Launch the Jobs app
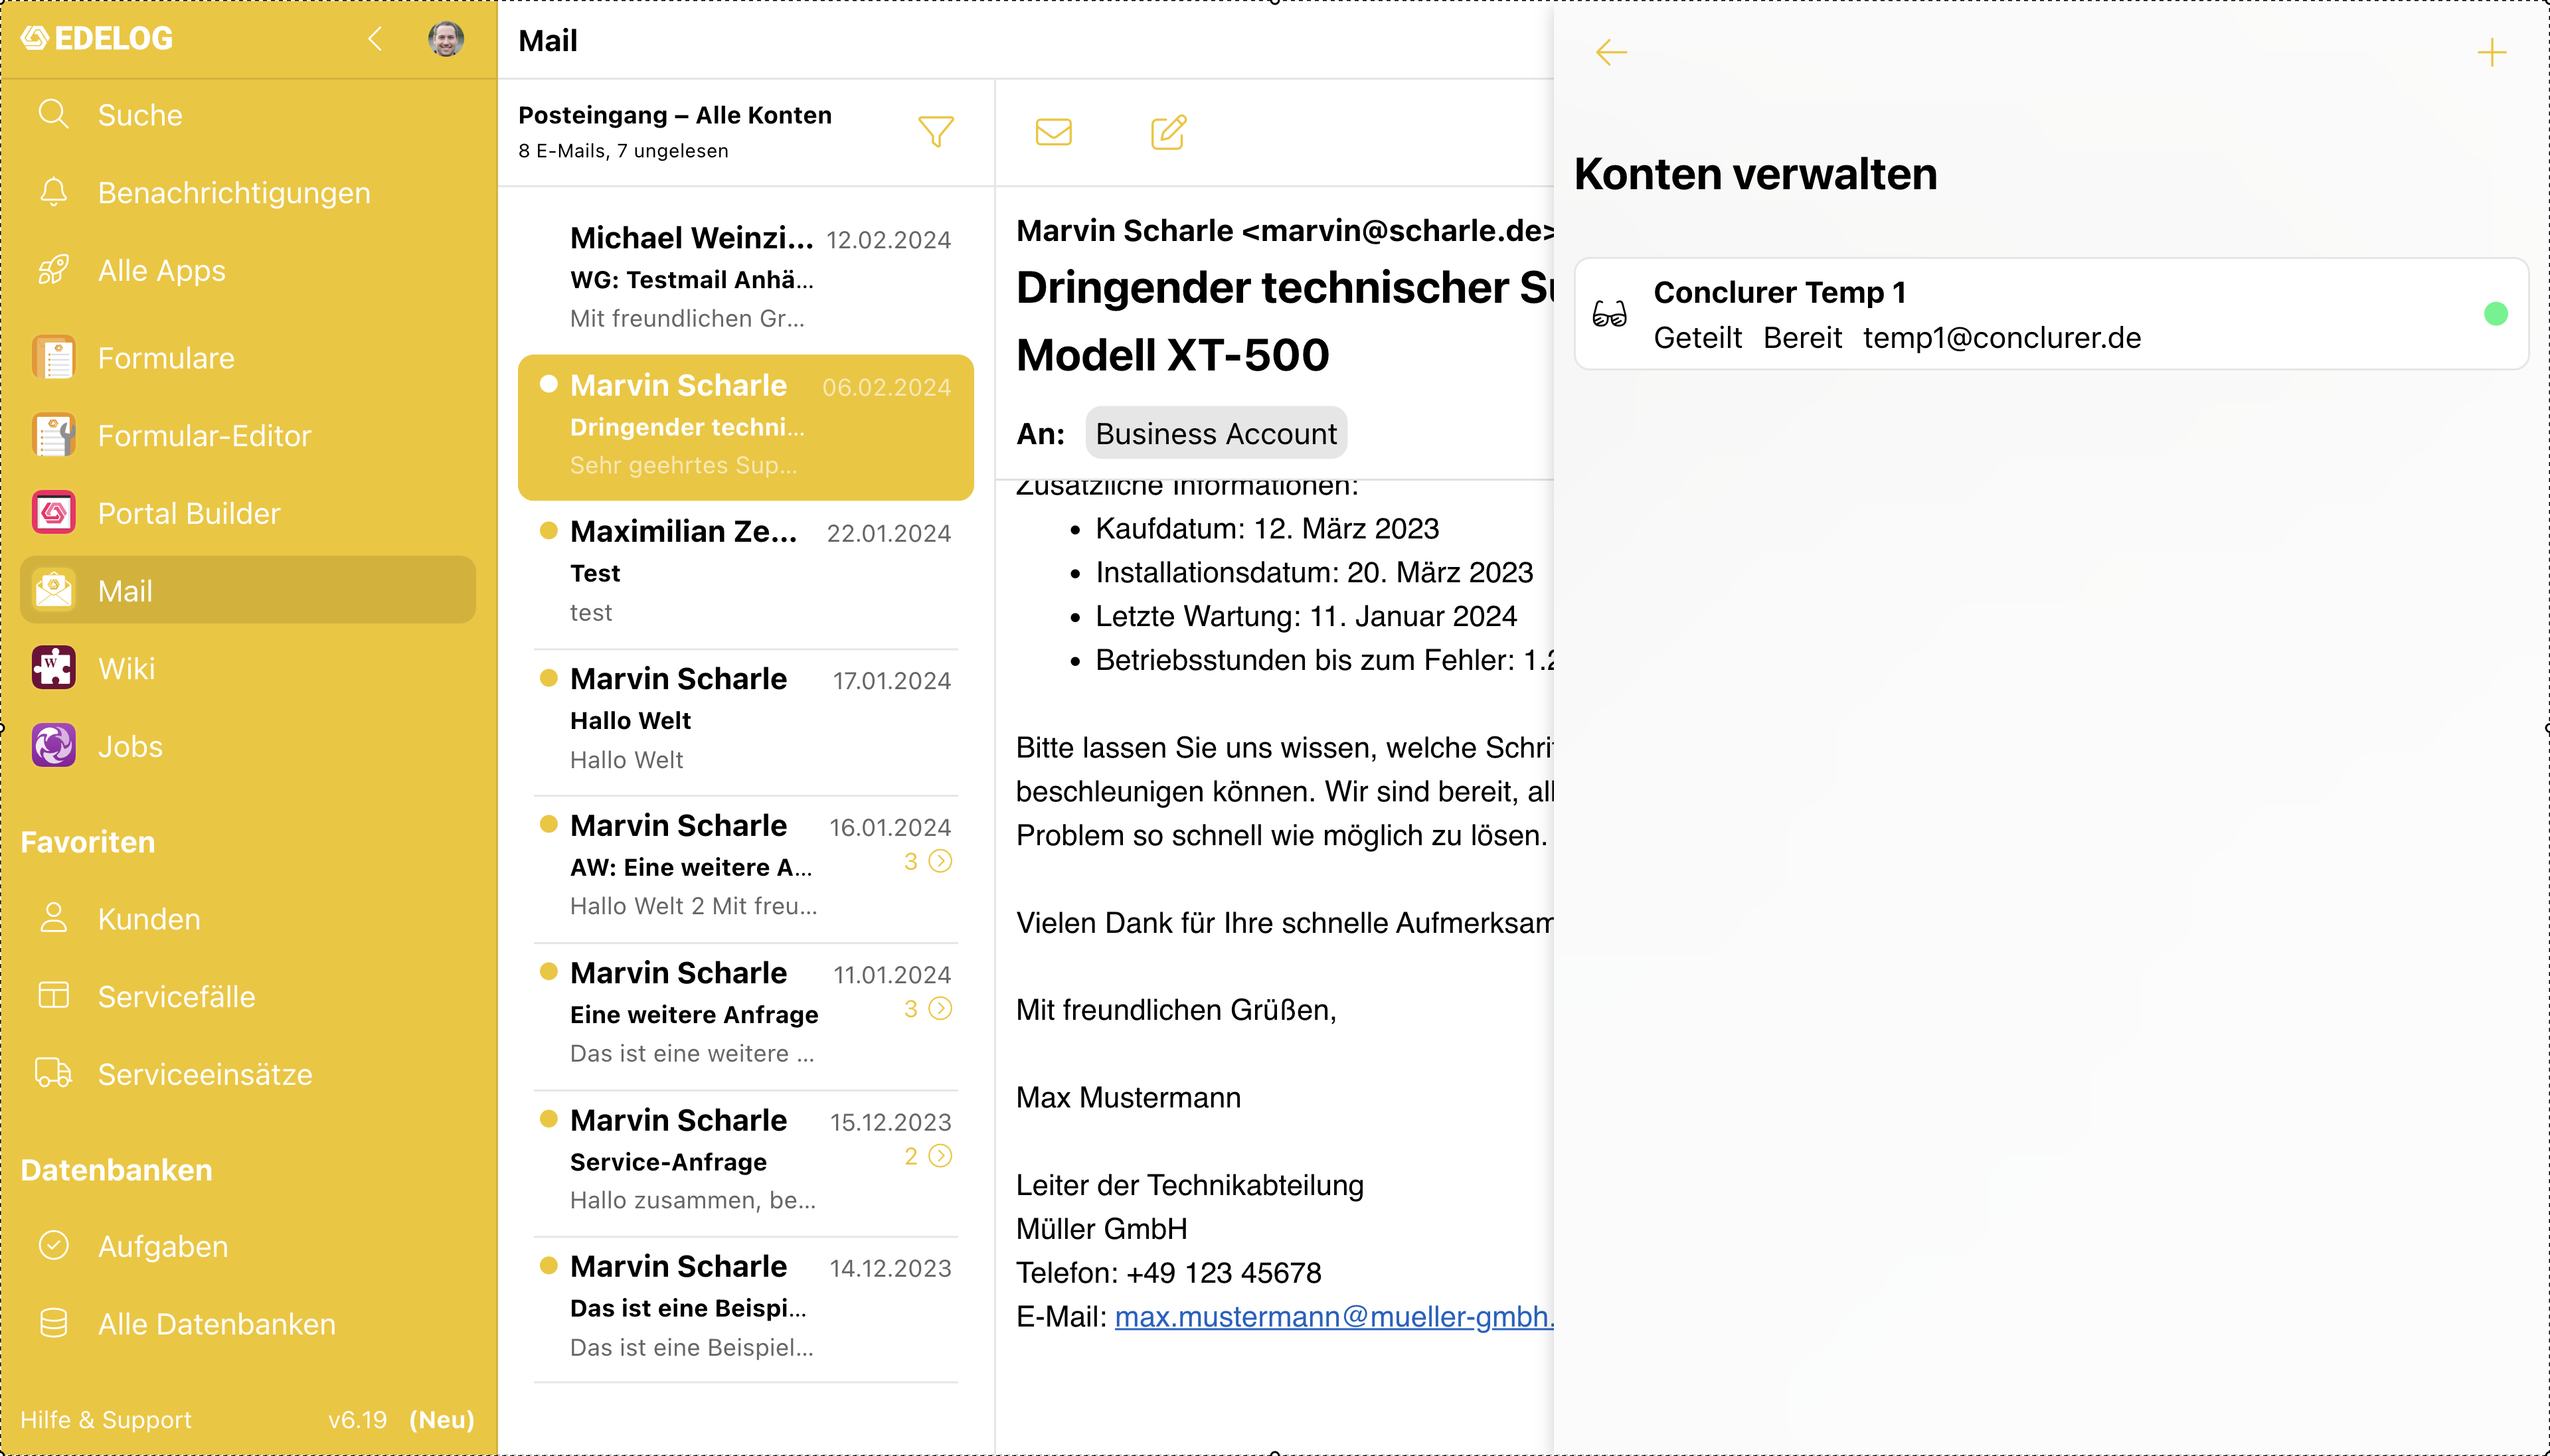The width and height of the screenshot is (2550, 1456). (248, 746)
